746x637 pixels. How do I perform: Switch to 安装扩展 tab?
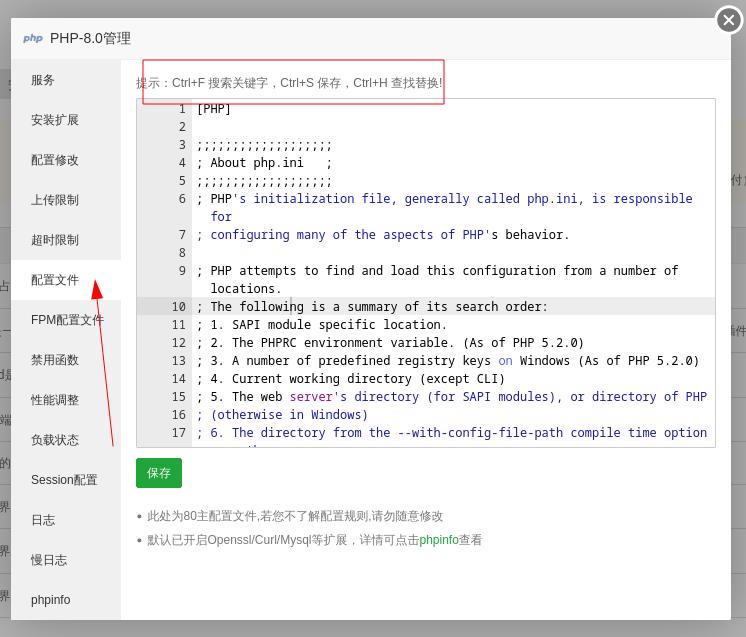pyautogui.click(x=54, y=120)
